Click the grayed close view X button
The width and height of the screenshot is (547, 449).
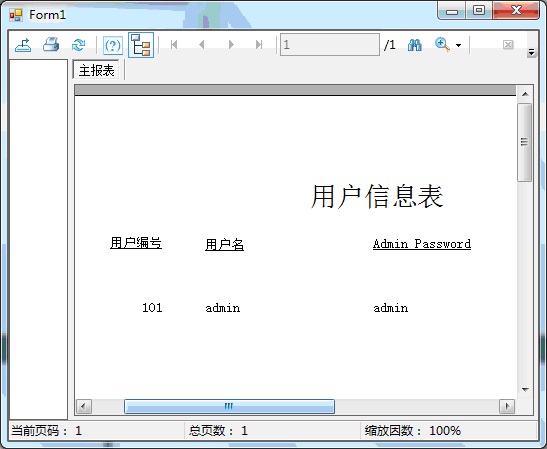click(x=508, y=45)
